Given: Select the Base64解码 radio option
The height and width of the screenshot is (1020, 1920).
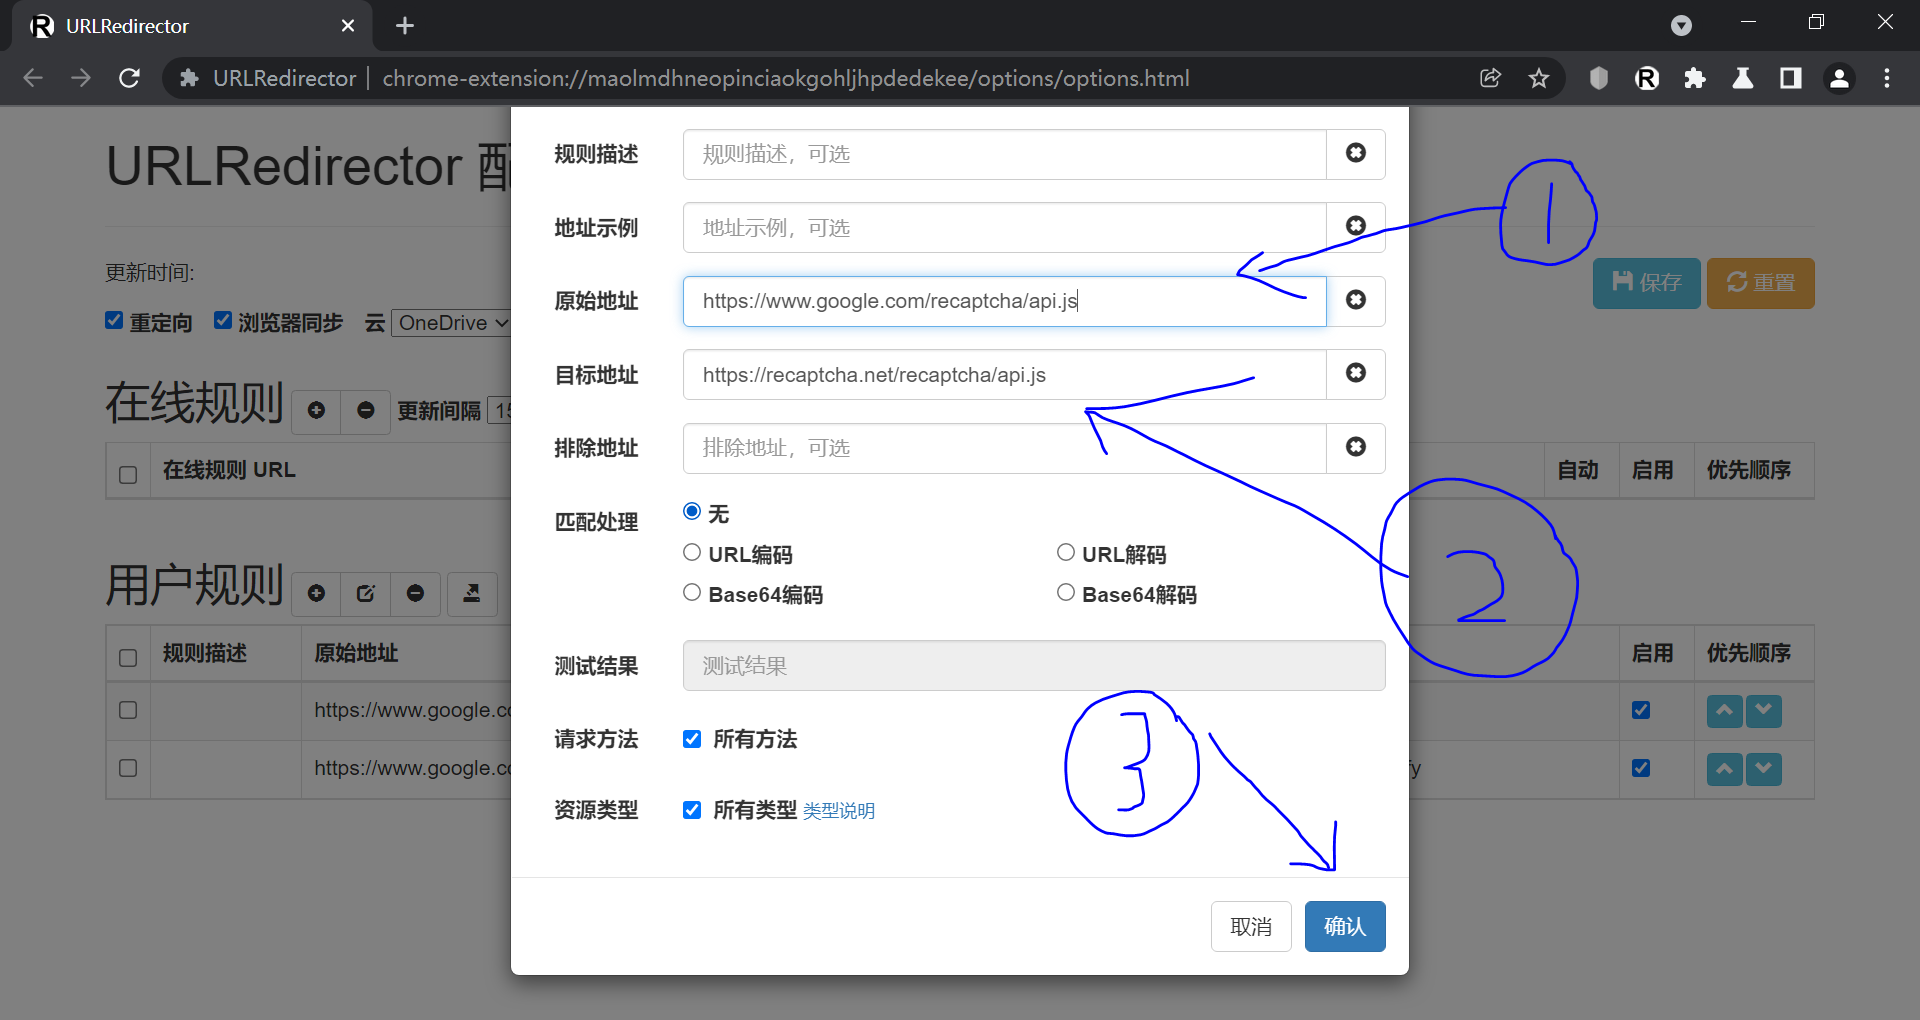Looking at the screenshot, I should point(1066,593).
